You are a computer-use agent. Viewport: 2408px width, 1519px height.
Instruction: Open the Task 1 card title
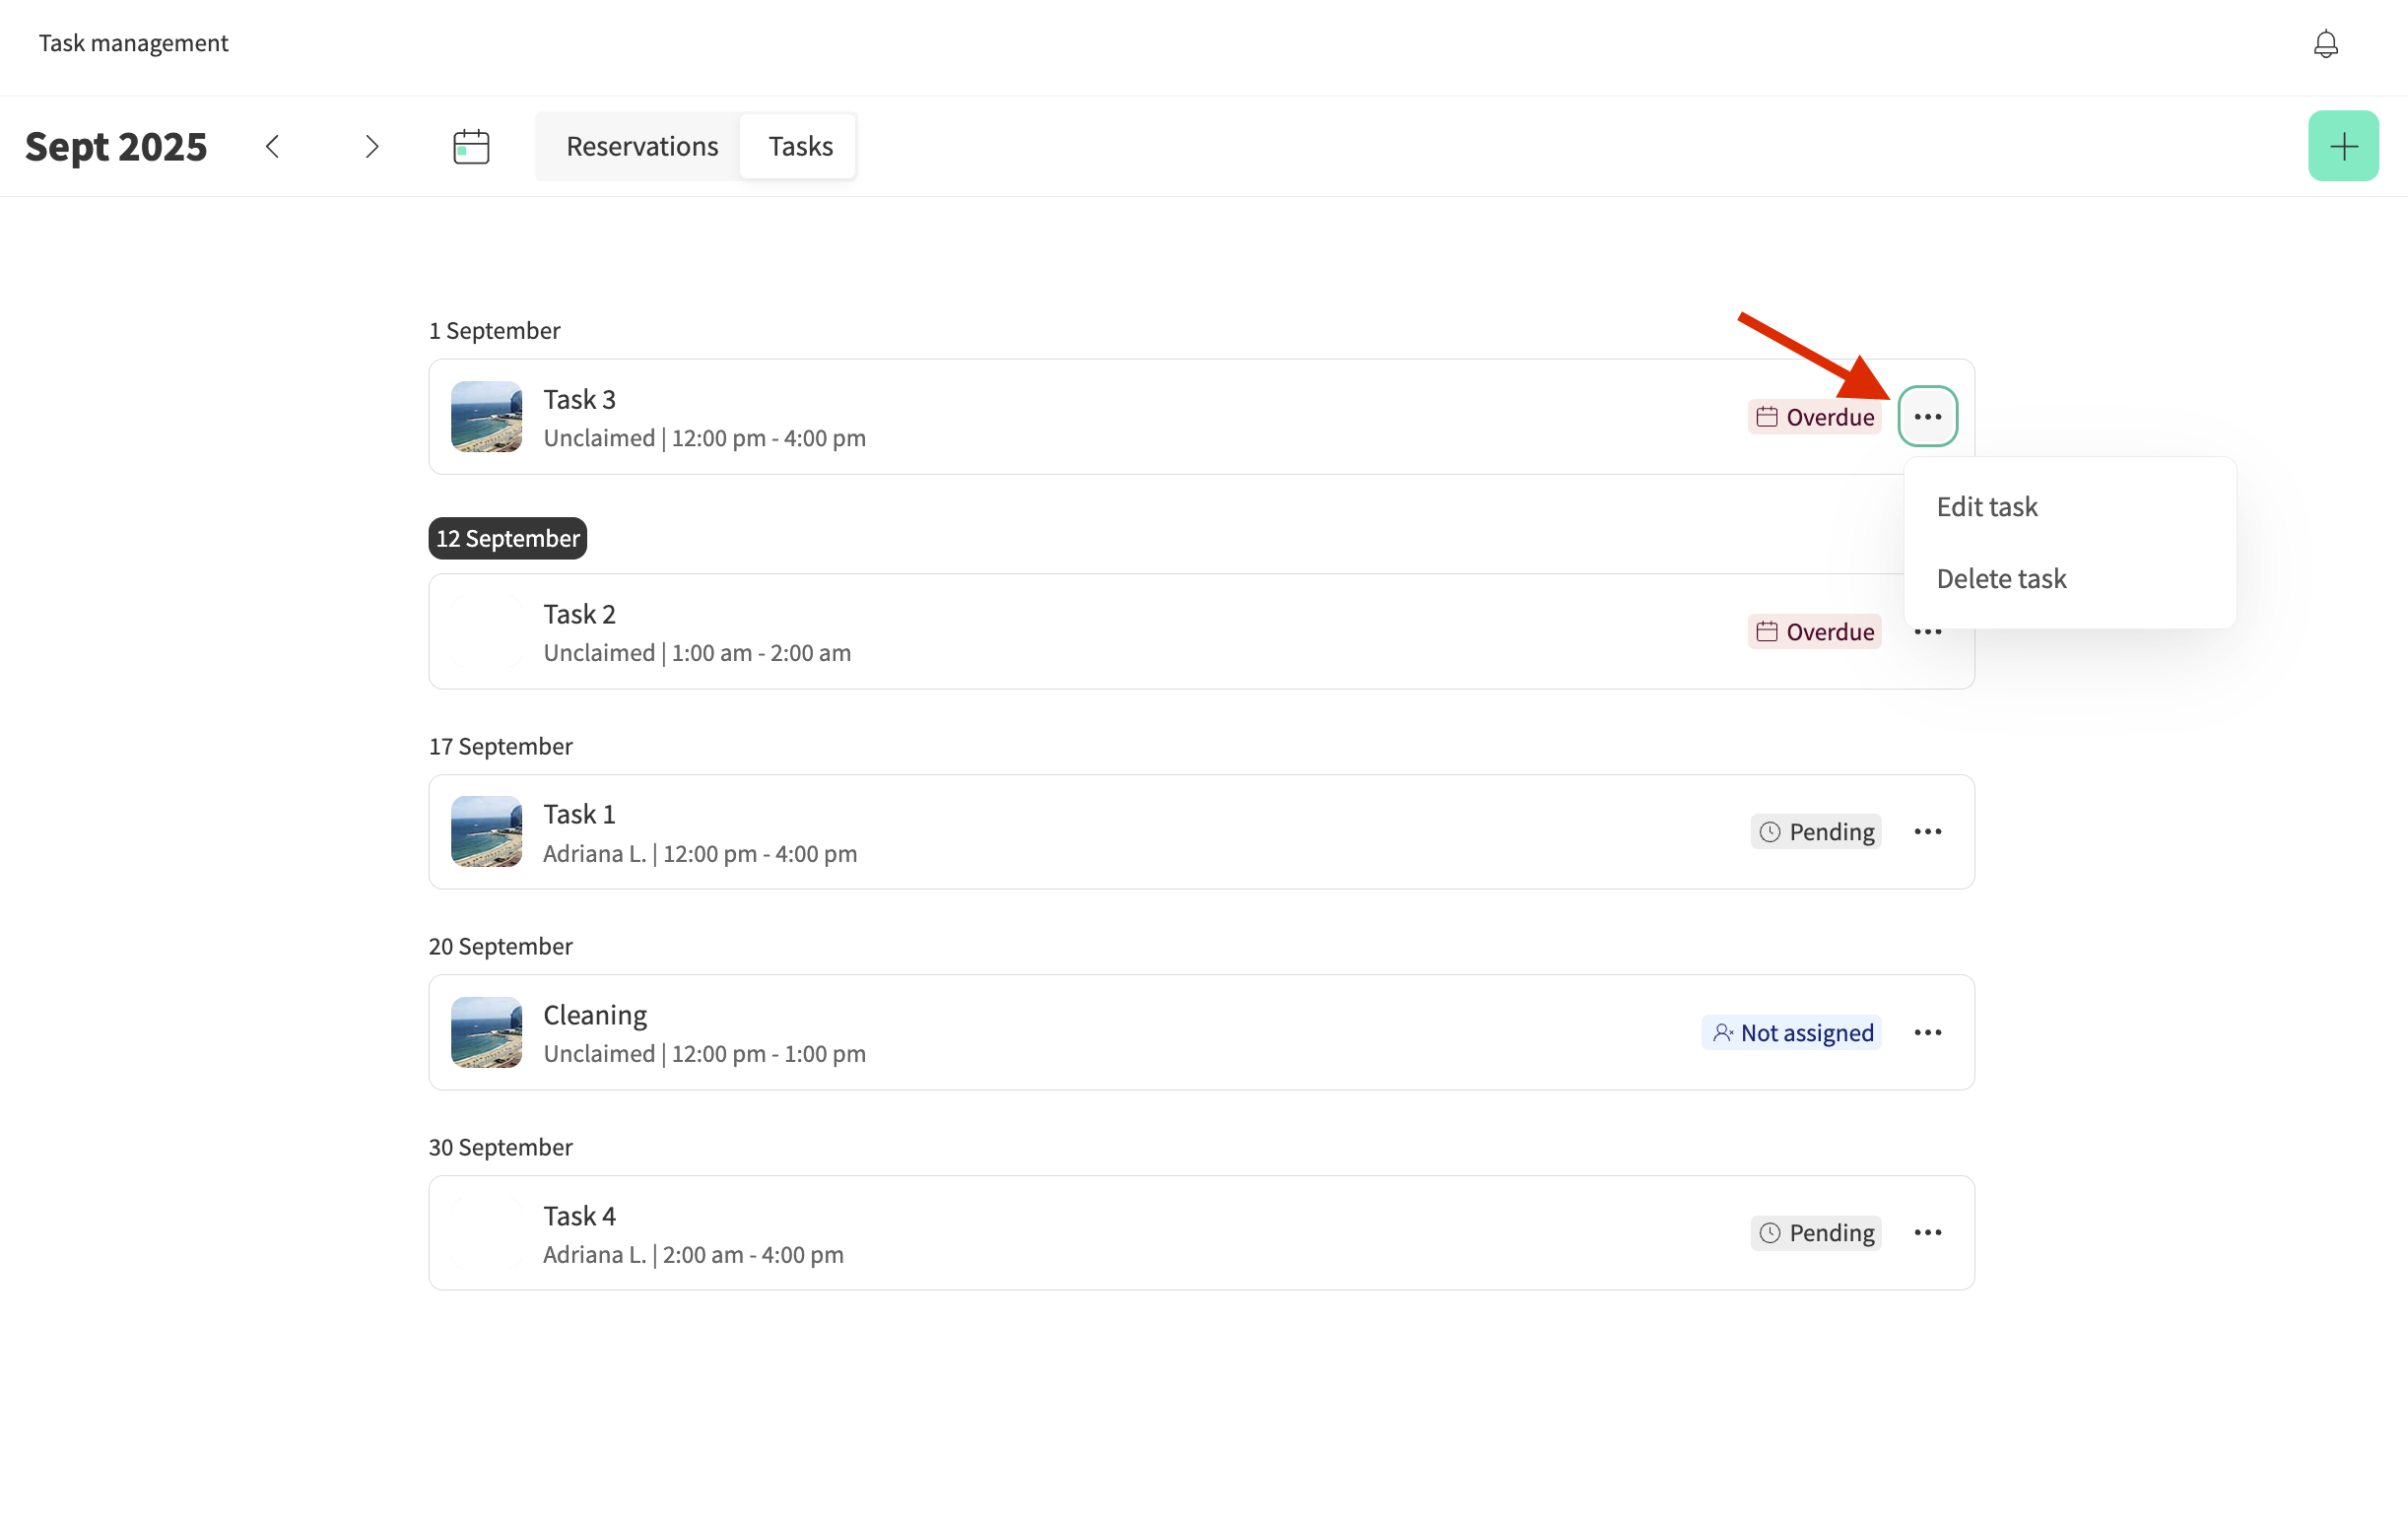click(x=579, y=813)
